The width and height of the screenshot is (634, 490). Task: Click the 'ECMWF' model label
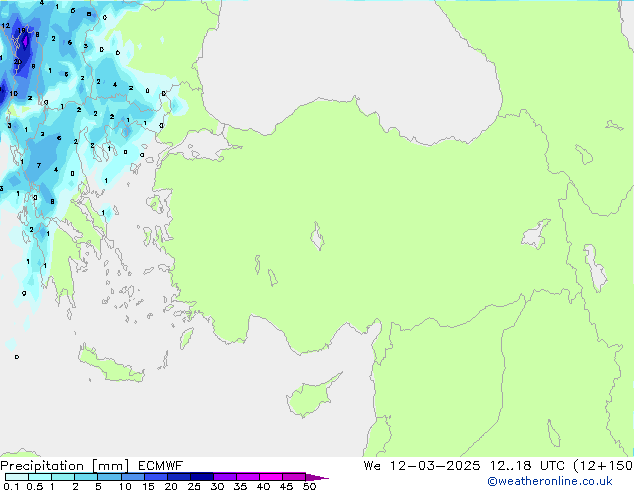point(161,466)
